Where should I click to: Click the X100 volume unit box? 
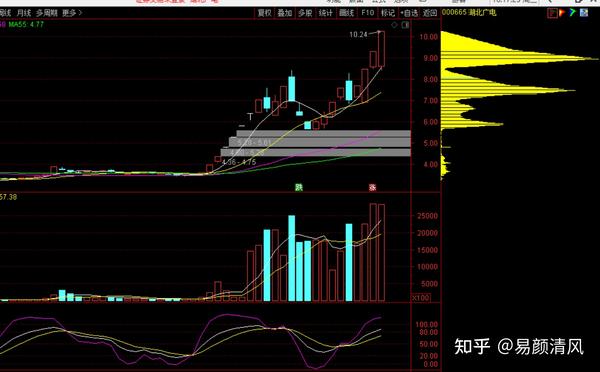[421, 298]
